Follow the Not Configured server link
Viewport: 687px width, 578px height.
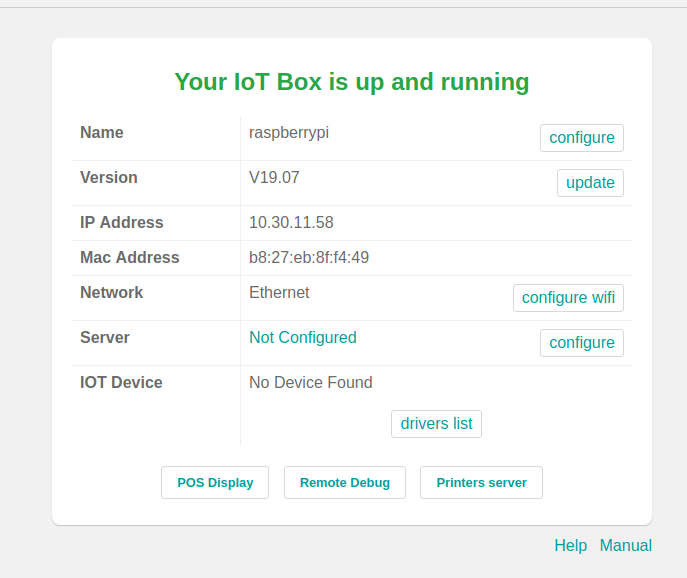click(303, 337)
